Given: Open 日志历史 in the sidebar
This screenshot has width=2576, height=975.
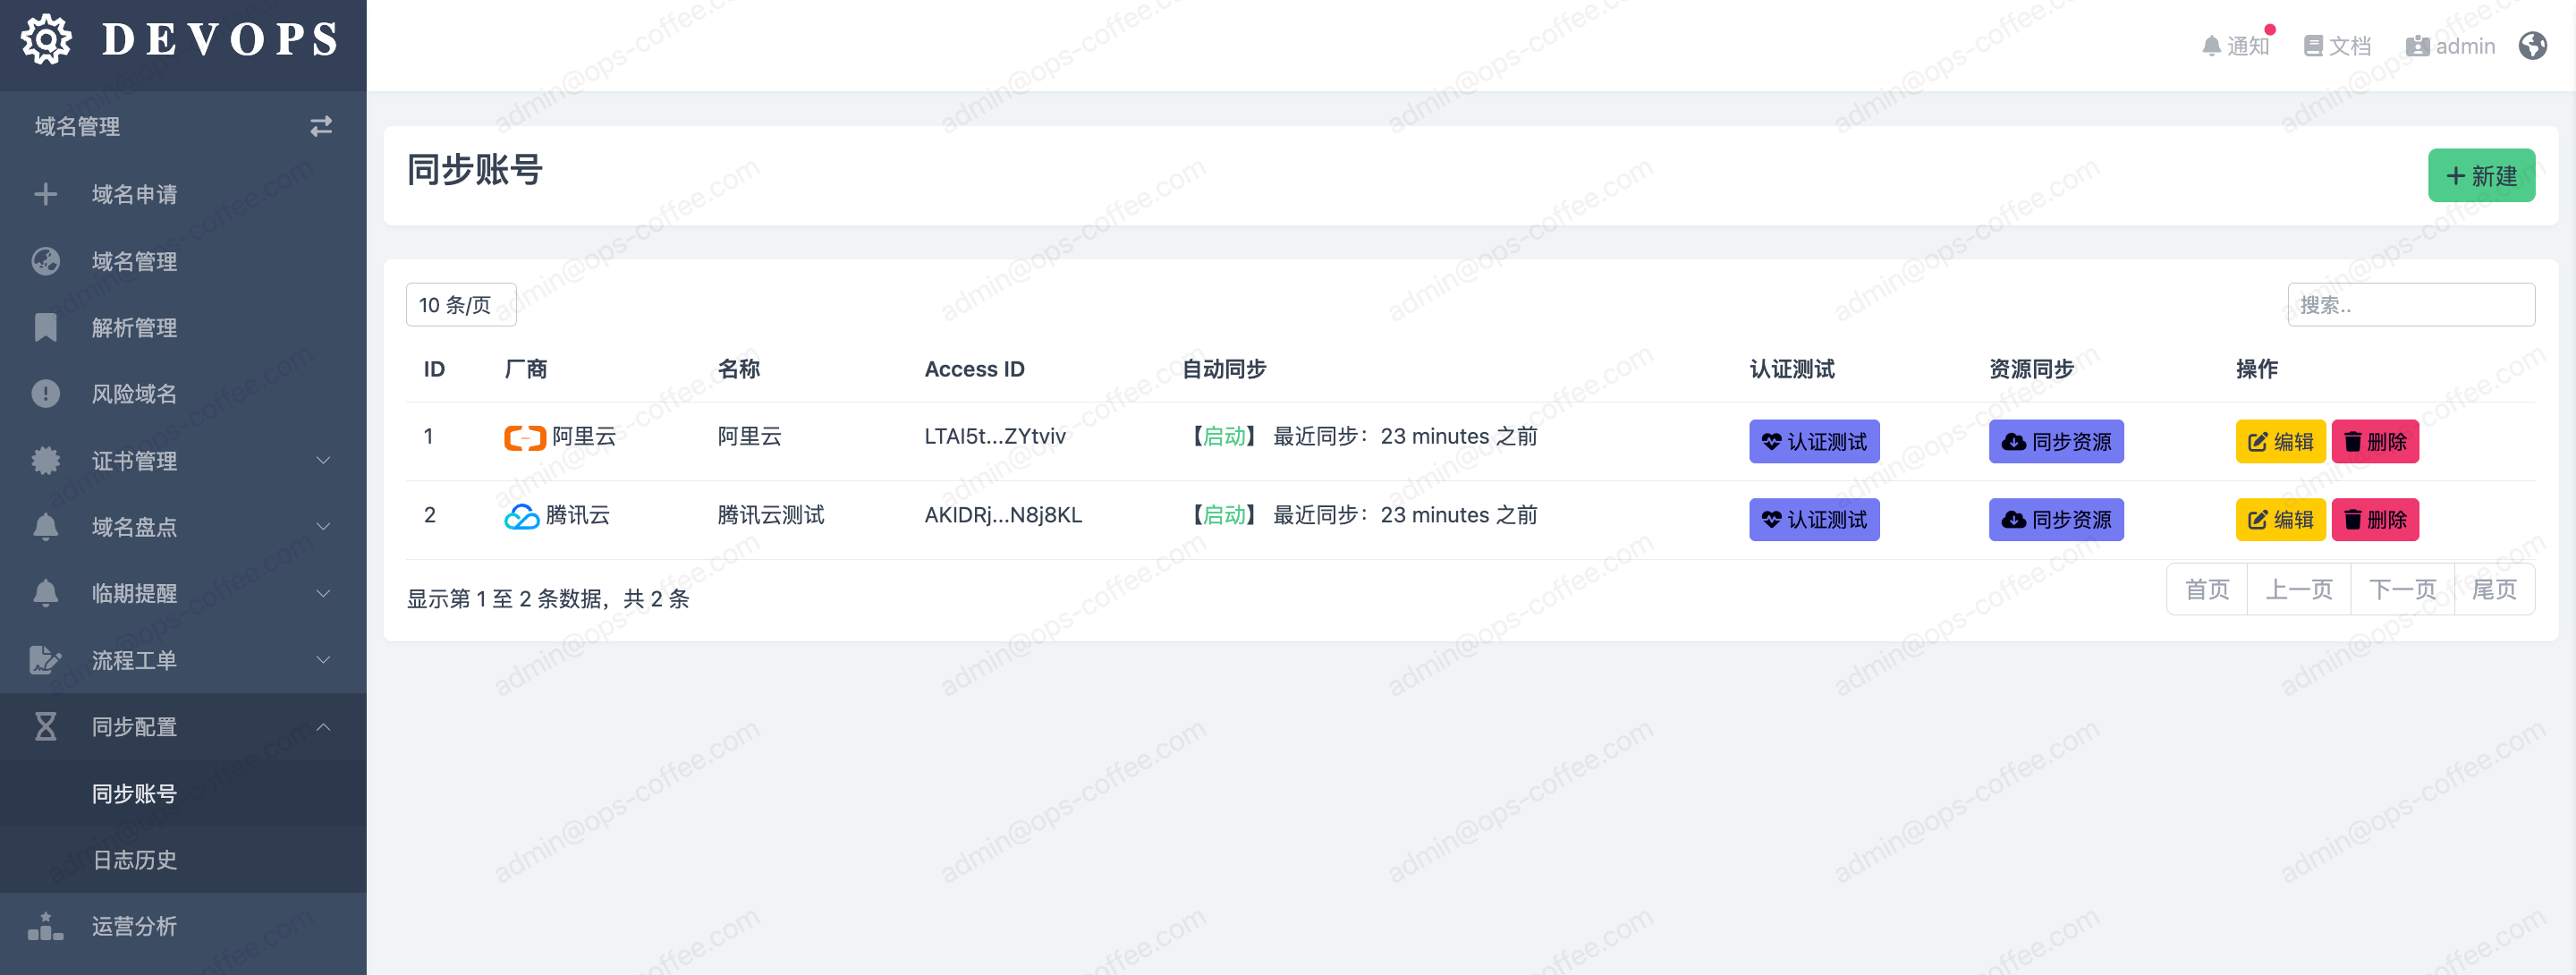Looking at the screenshot, I should [x=134, y=860].
